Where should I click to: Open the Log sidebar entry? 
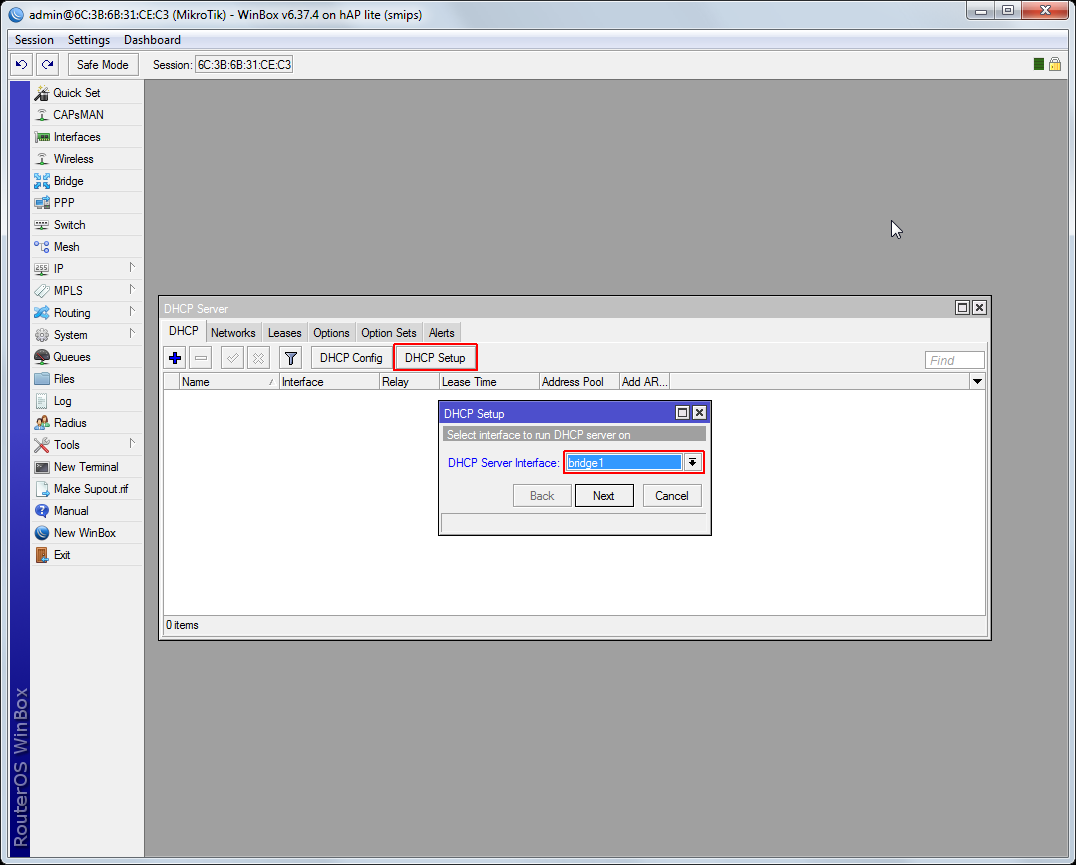coord(62,401)
